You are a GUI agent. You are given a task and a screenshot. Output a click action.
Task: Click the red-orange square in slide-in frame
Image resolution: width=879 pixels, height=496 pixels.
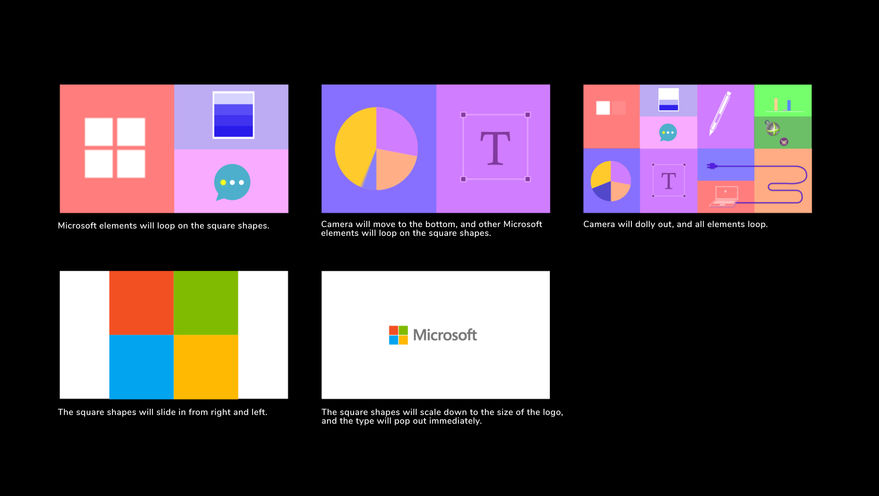point(141,303)
